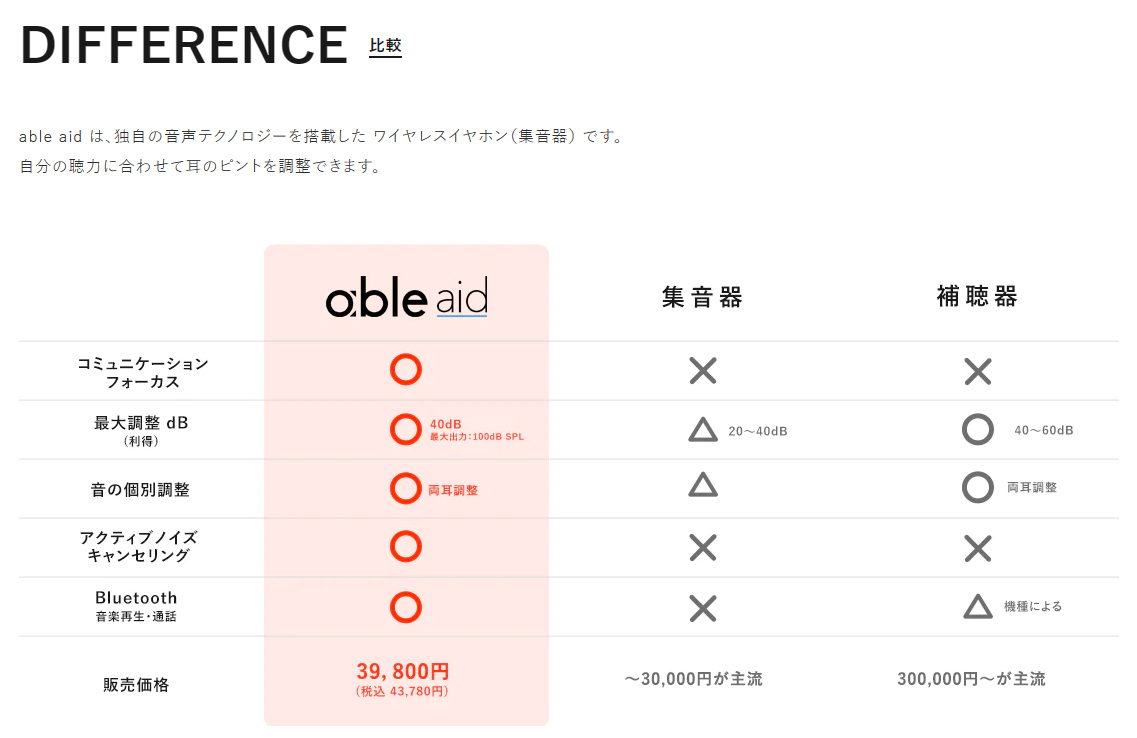Click the able aid logo
Screen dimensions: 1137x738
coord(406,297)
